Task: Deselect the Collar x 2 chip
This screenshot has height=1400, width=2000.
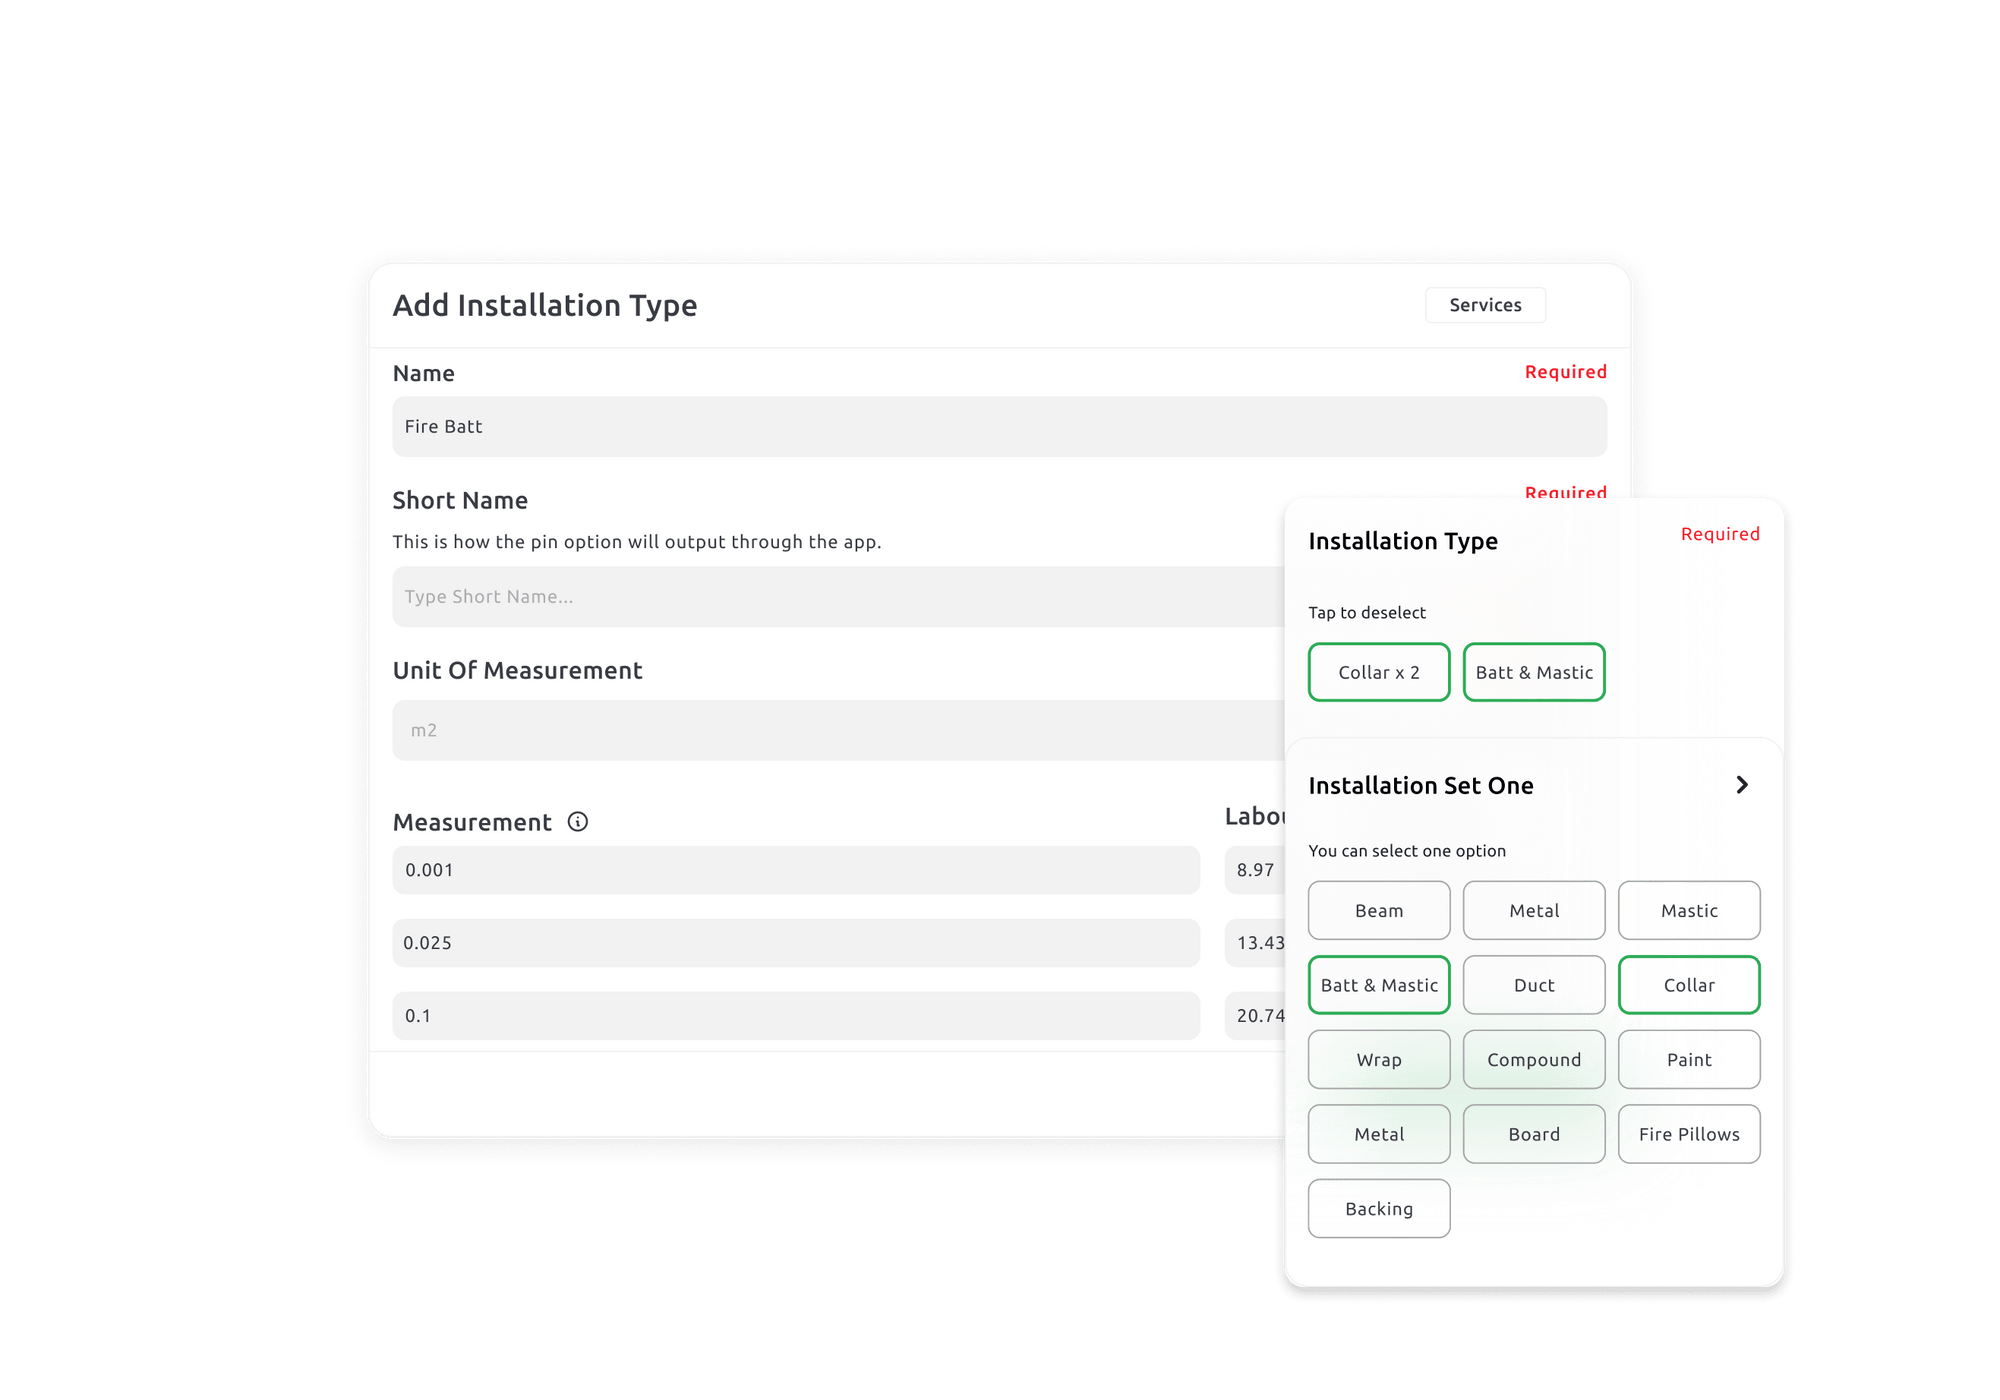Action: [x=1379, y=672]
